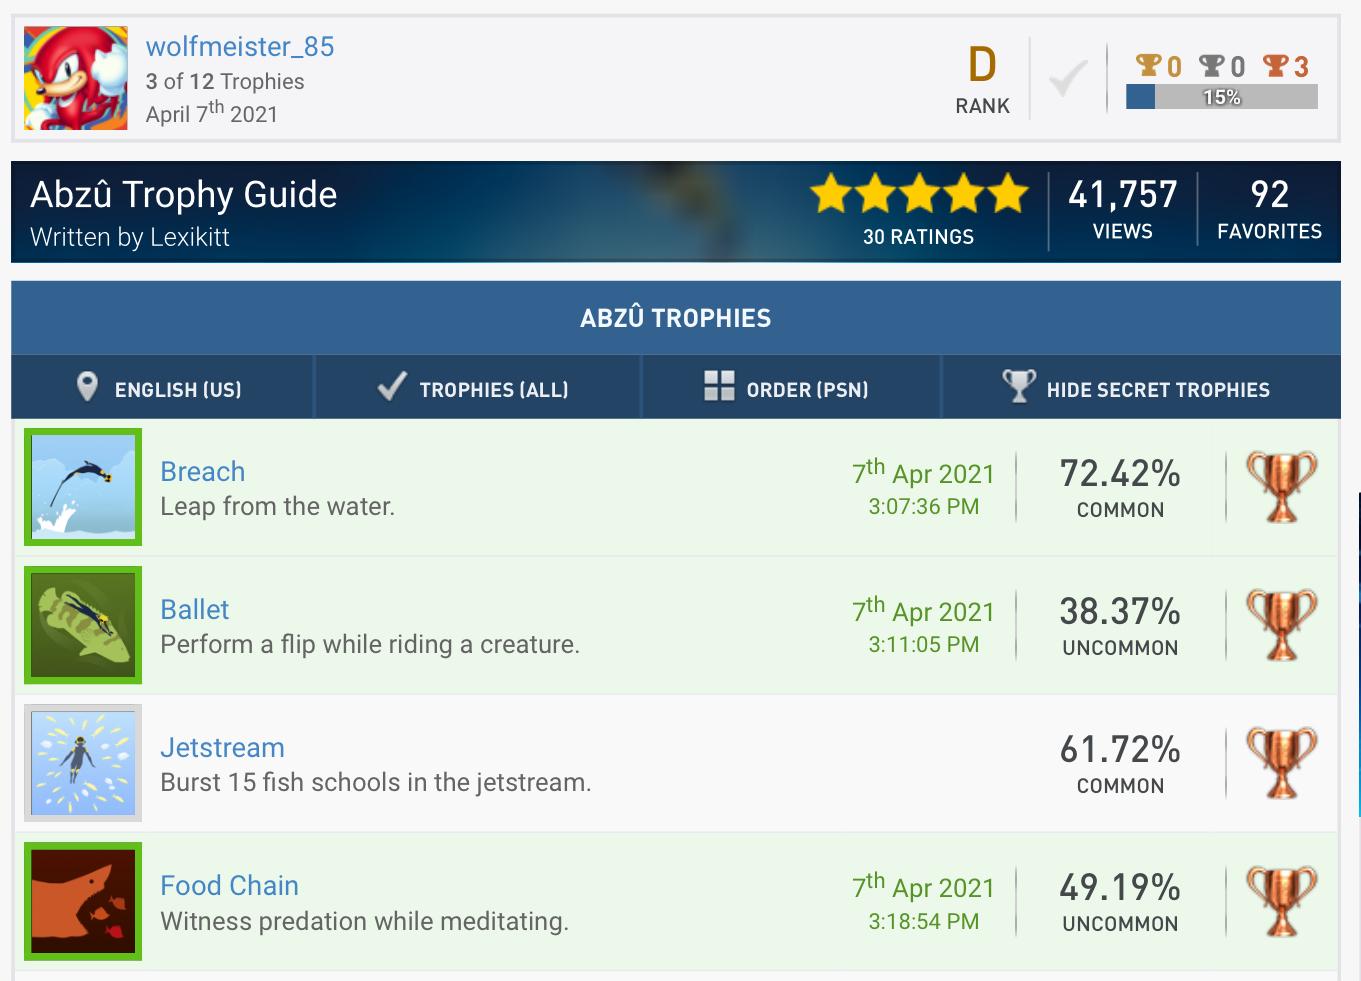Screen dimensions: 1361x981
Task: Toggle Hide Secret Trophies
Action: tap(1141, 387)
